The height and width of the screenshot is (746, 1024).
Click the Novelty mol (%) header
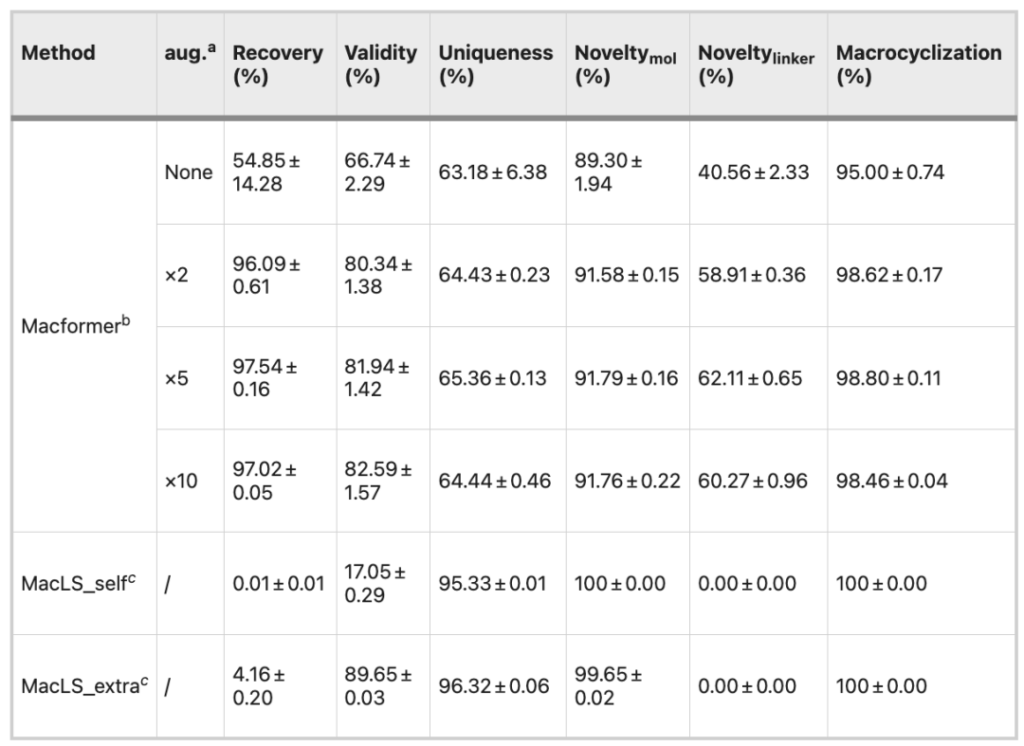point(625,64)
